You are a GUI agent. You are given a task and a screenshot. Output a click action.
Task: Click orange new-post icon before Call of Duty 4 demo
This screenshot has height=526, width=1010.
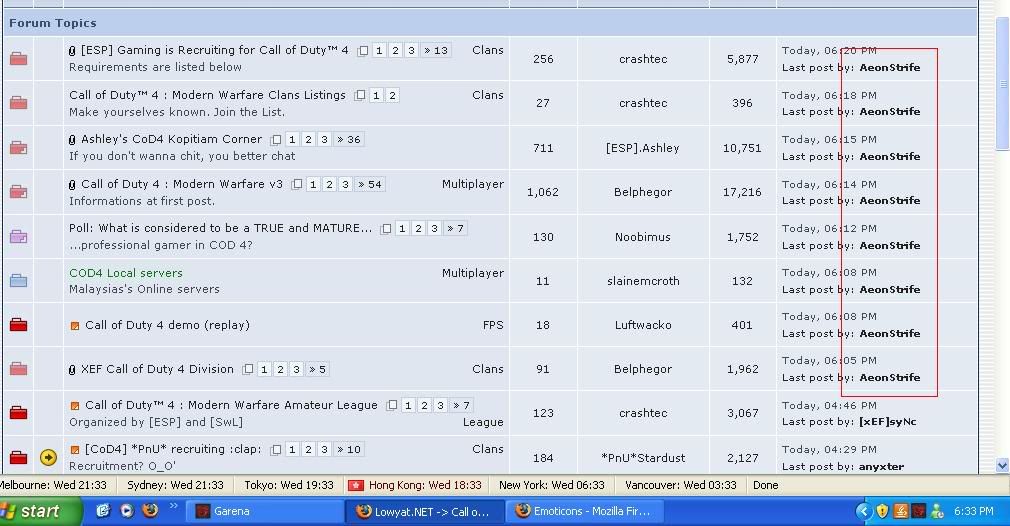[75, 326]
